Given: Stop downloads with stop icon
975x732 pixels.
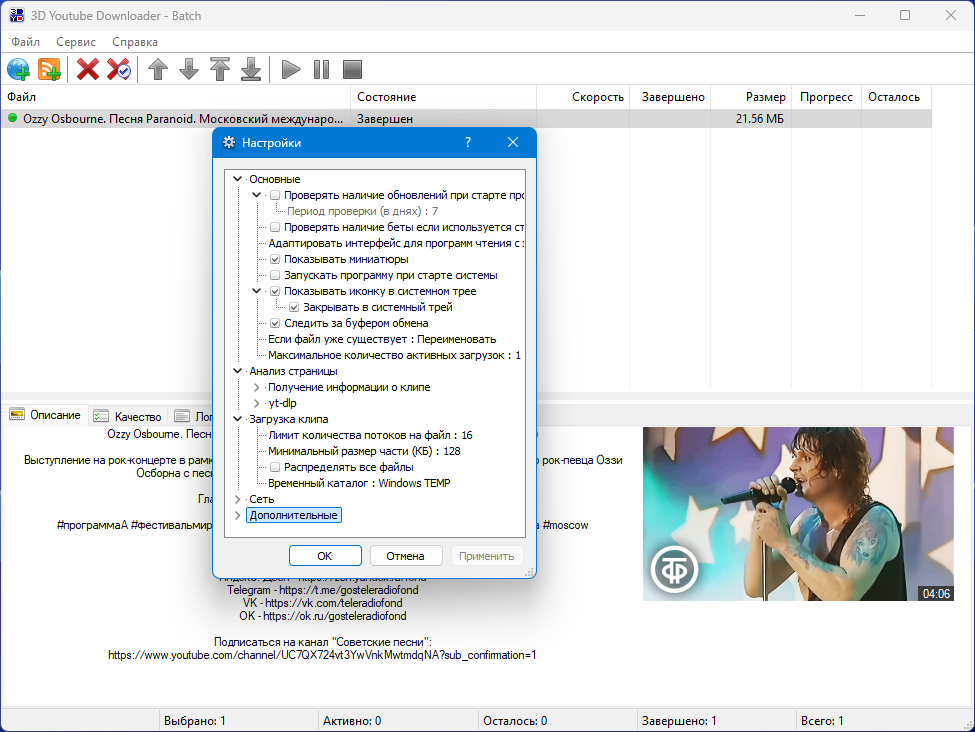Looking at the screenshot, I should pyautogui.click(x=353, y=69).
